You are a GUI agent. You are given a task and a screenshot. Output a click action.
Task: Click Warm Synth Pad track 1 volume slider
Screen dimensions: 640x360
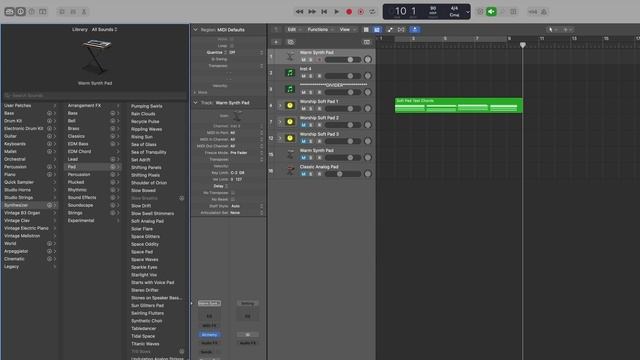tap(343, 60)
